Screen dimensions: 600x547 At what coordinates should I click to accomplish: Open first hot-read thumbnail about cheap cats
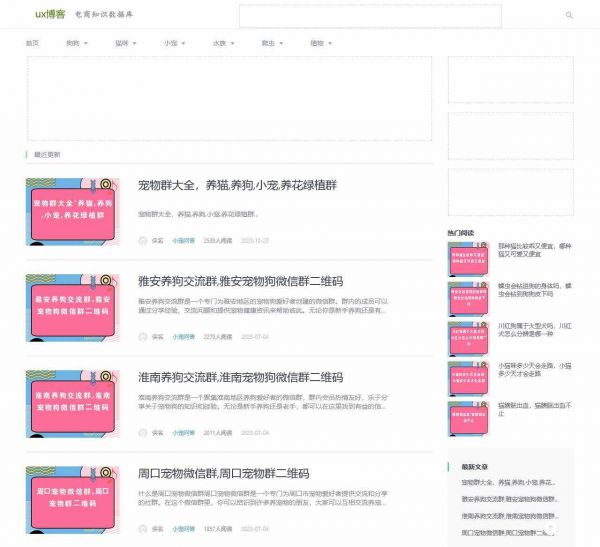pyautogui.click(x=469, y=259)
